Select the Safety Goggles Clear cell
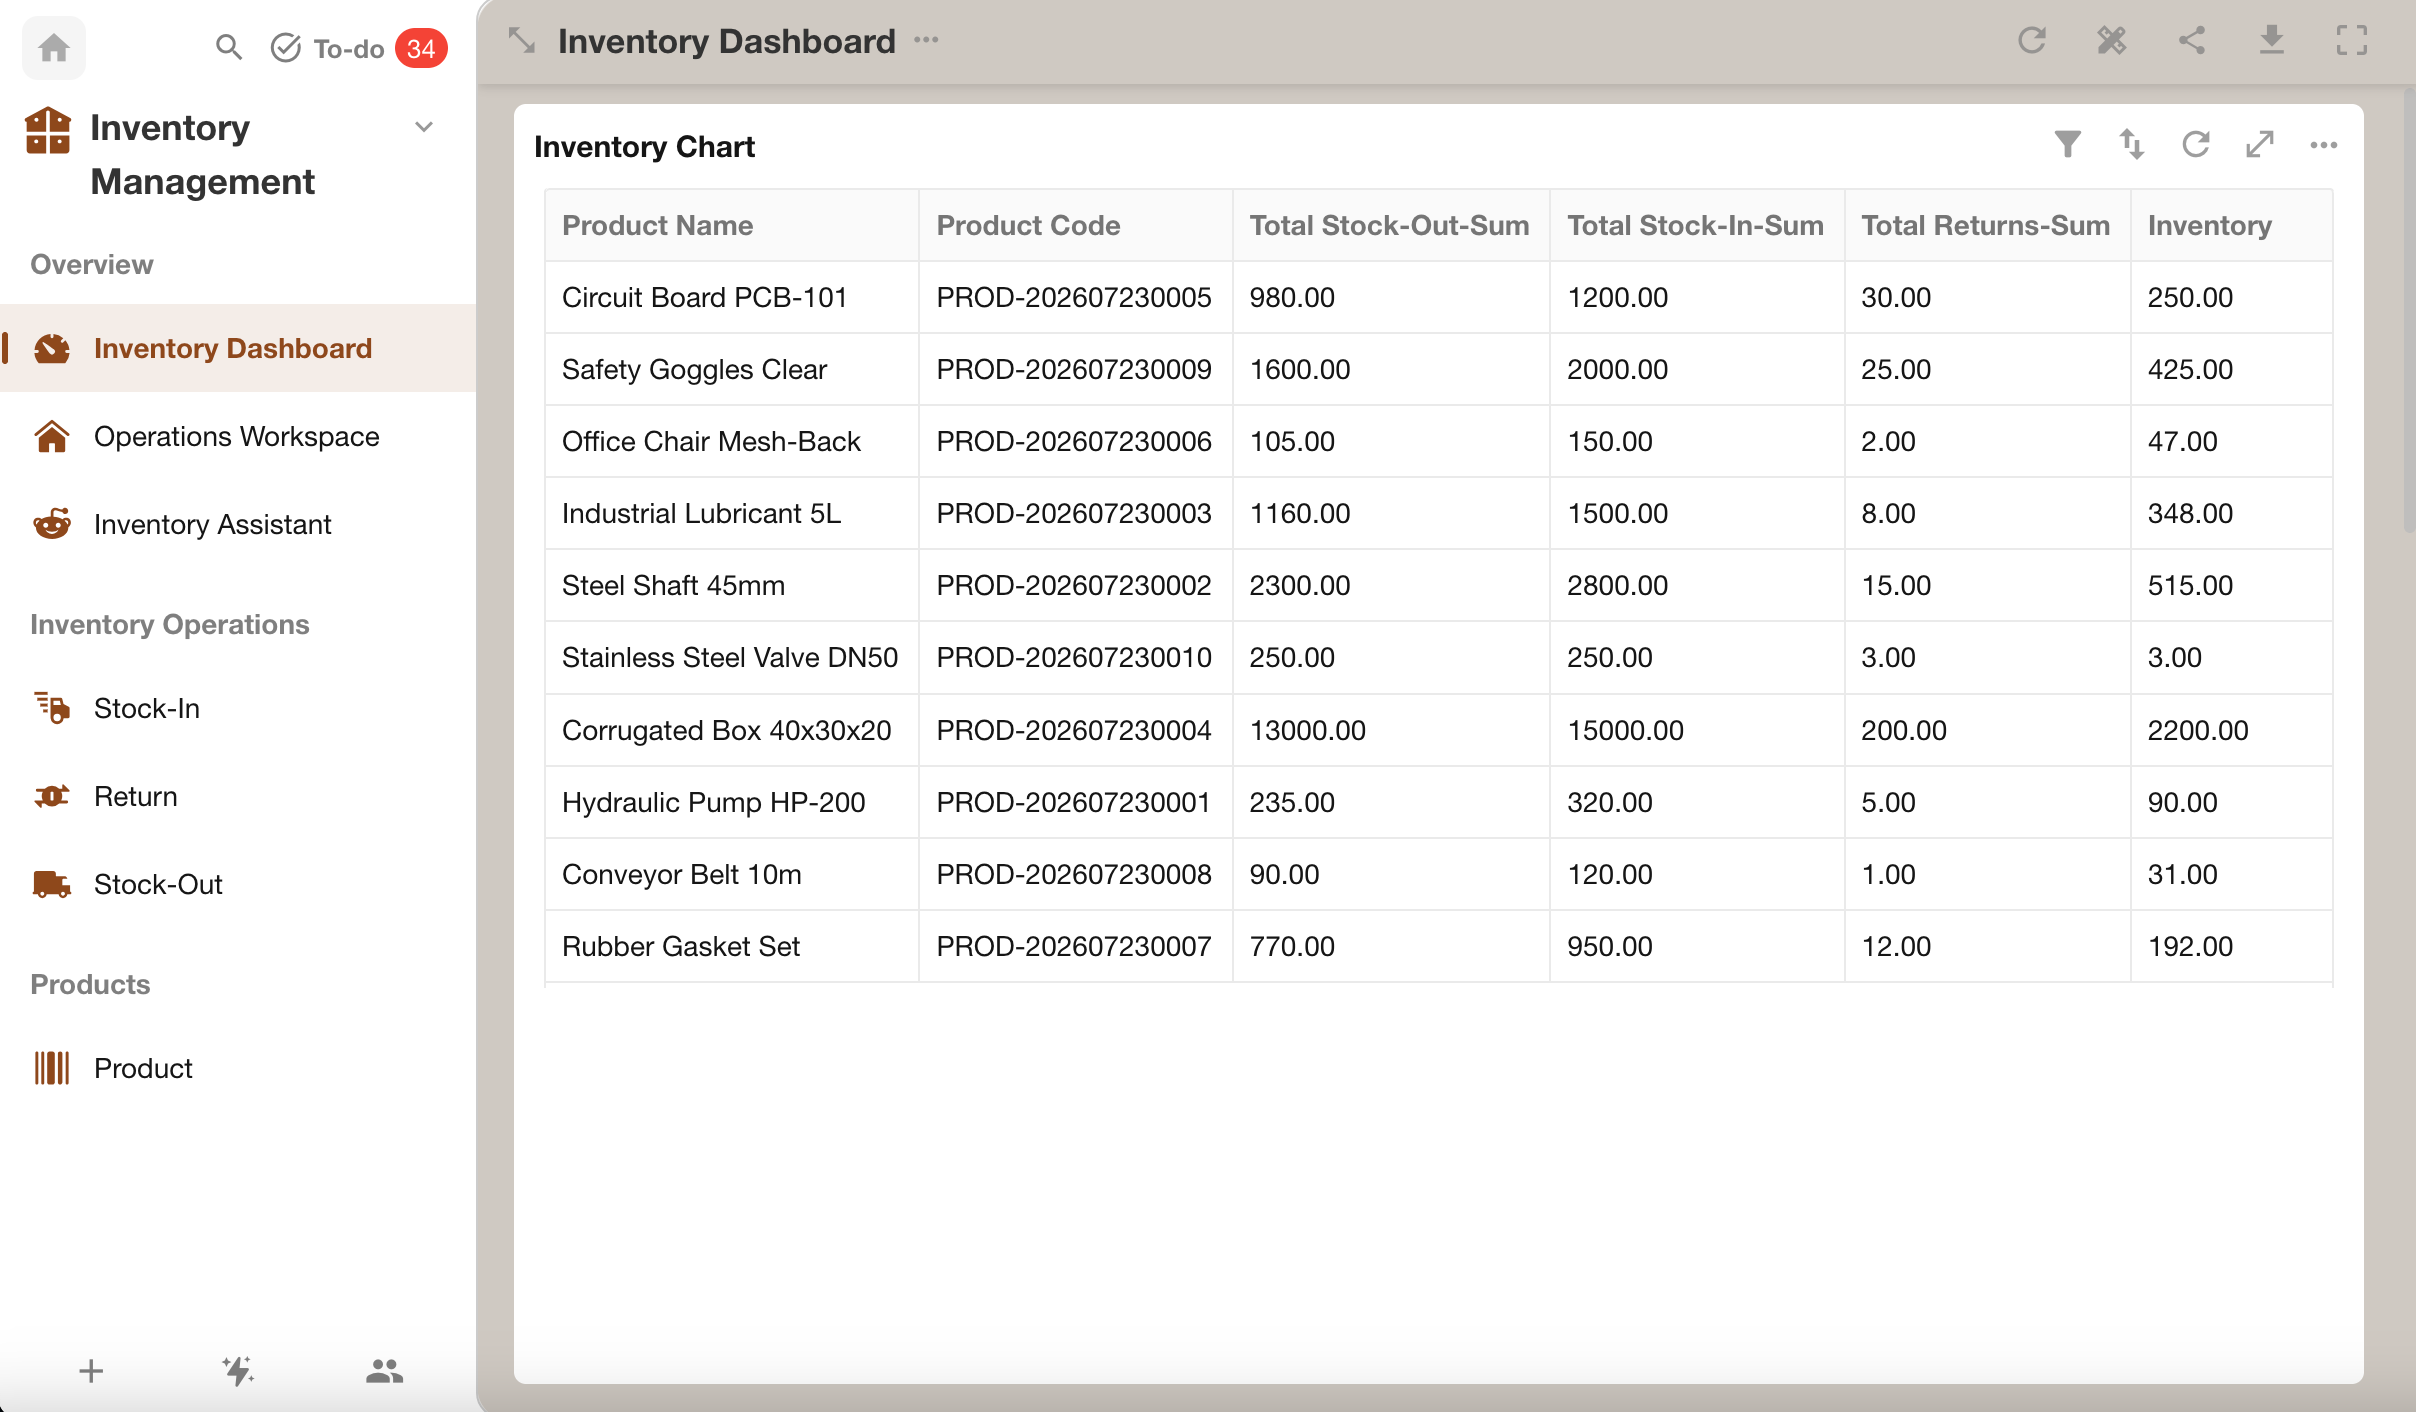The height and width of the screenshot is (1412, 2416). coord(732,369)
